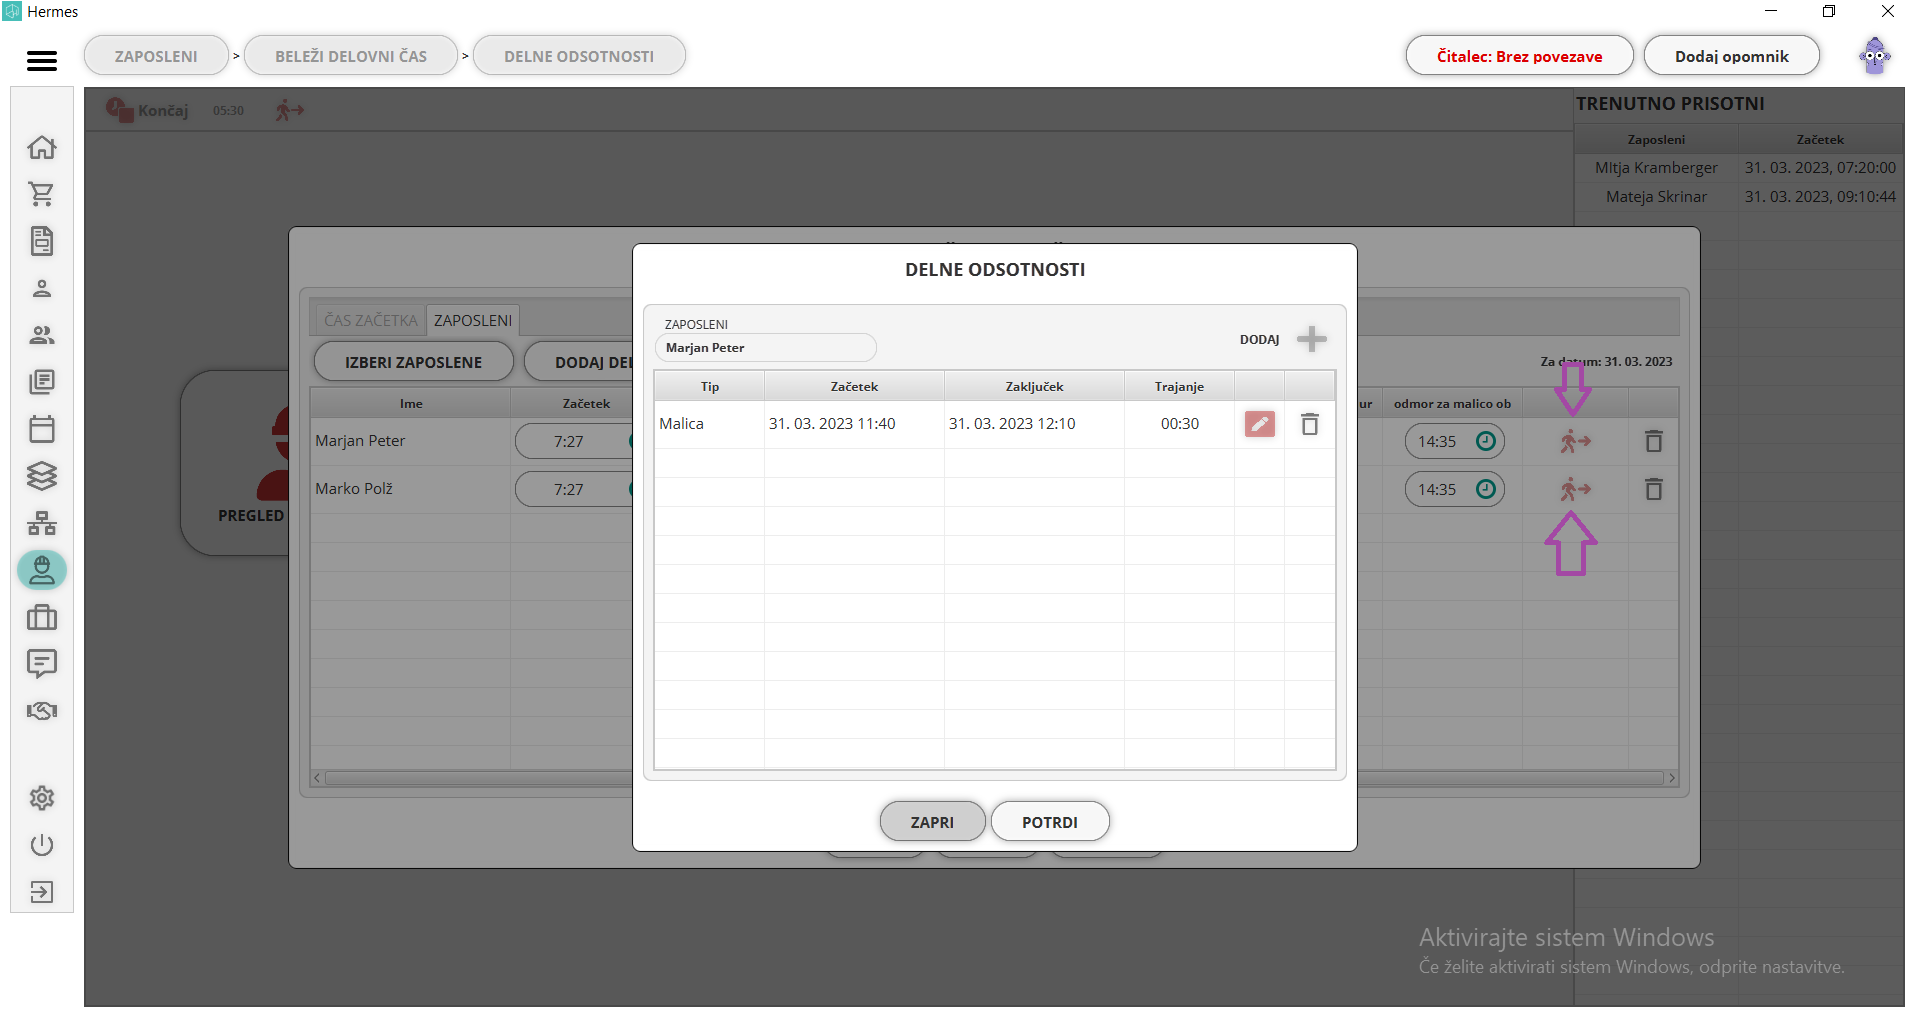Open chat message icon in sidebar

(42, 664)
